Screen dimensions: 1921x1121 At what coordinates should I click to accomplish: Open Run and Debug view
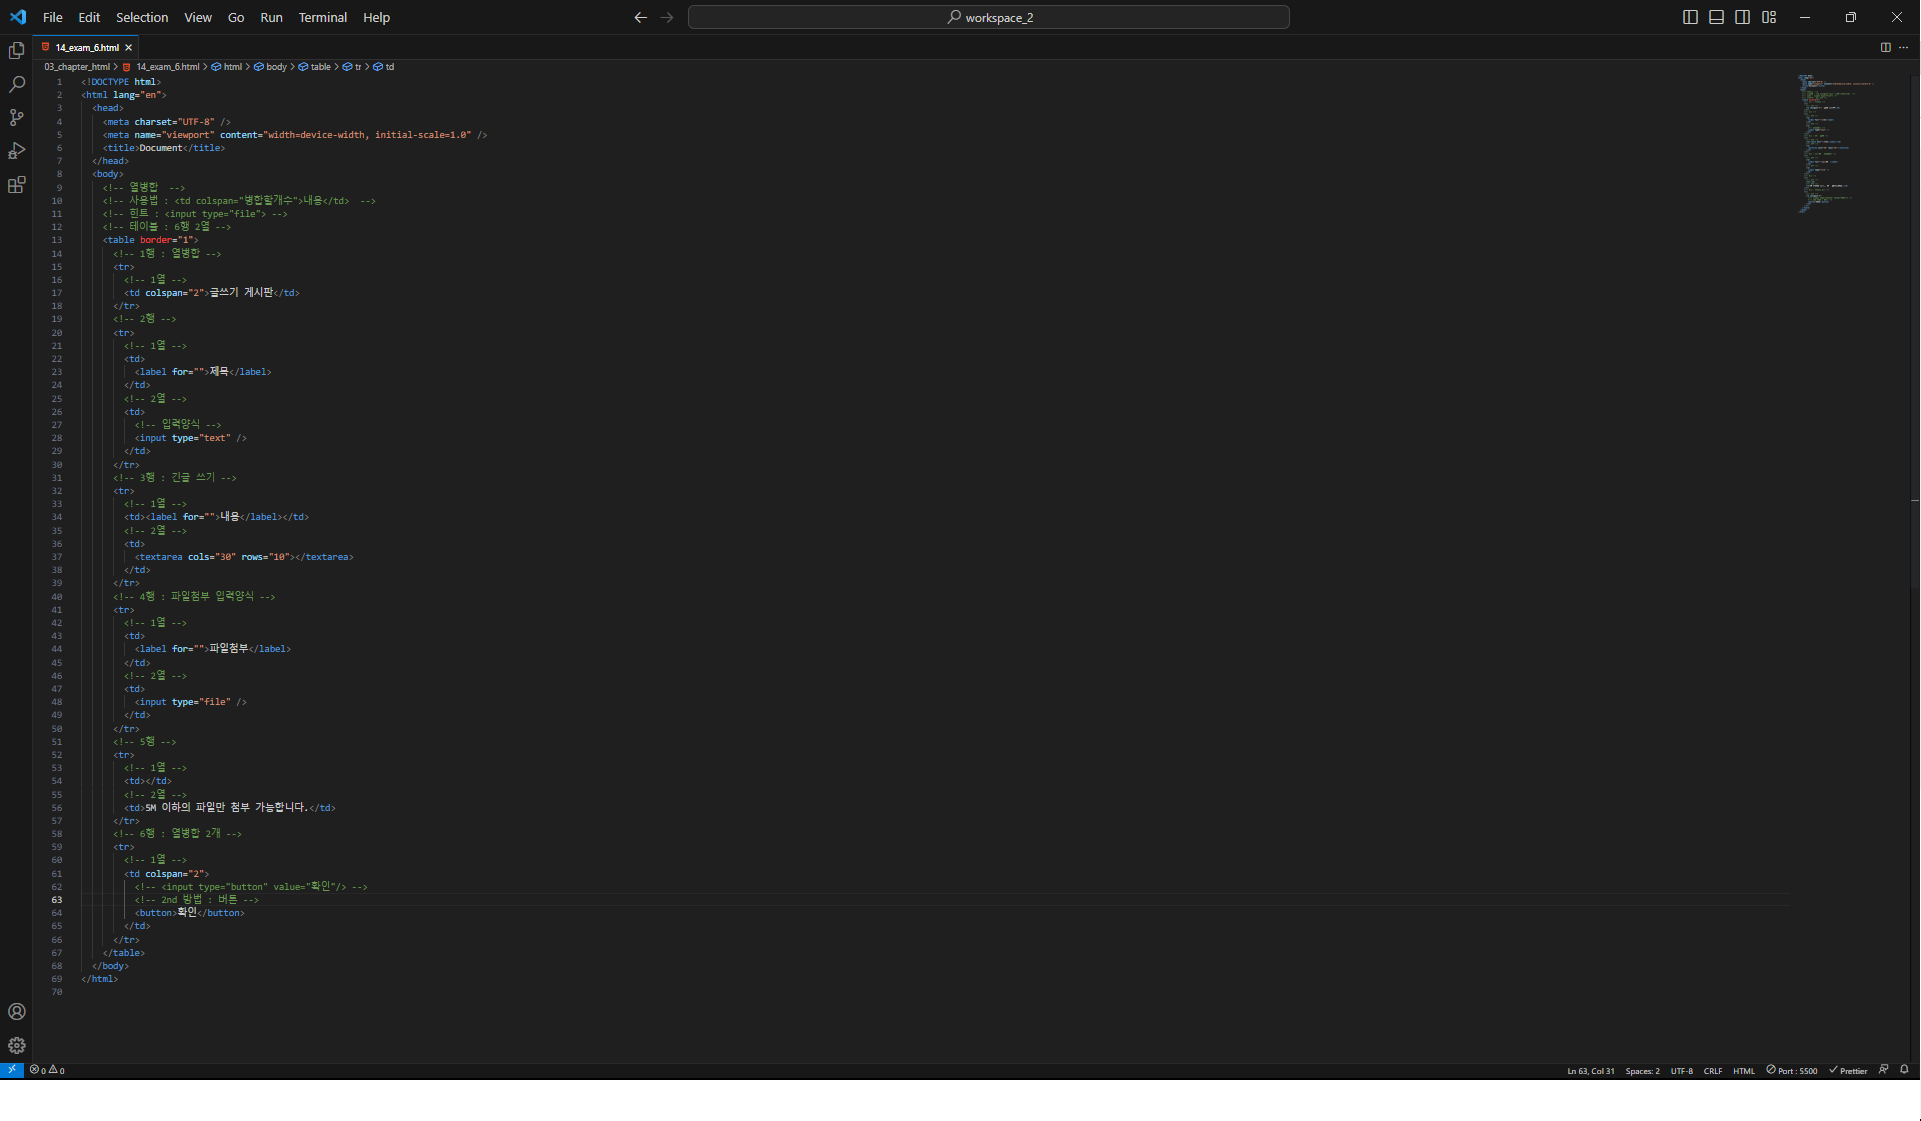point(16,151)
